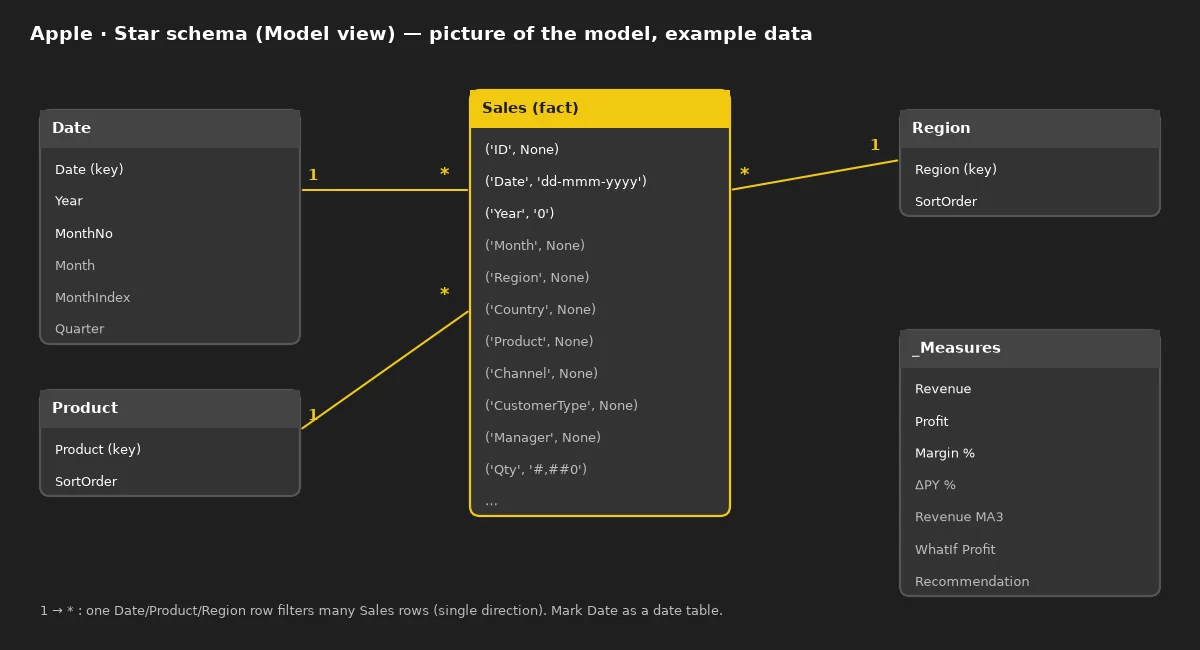1200x650 pixels.
Task: Select the "MonthIndex" field
Action: coord(92,298)
